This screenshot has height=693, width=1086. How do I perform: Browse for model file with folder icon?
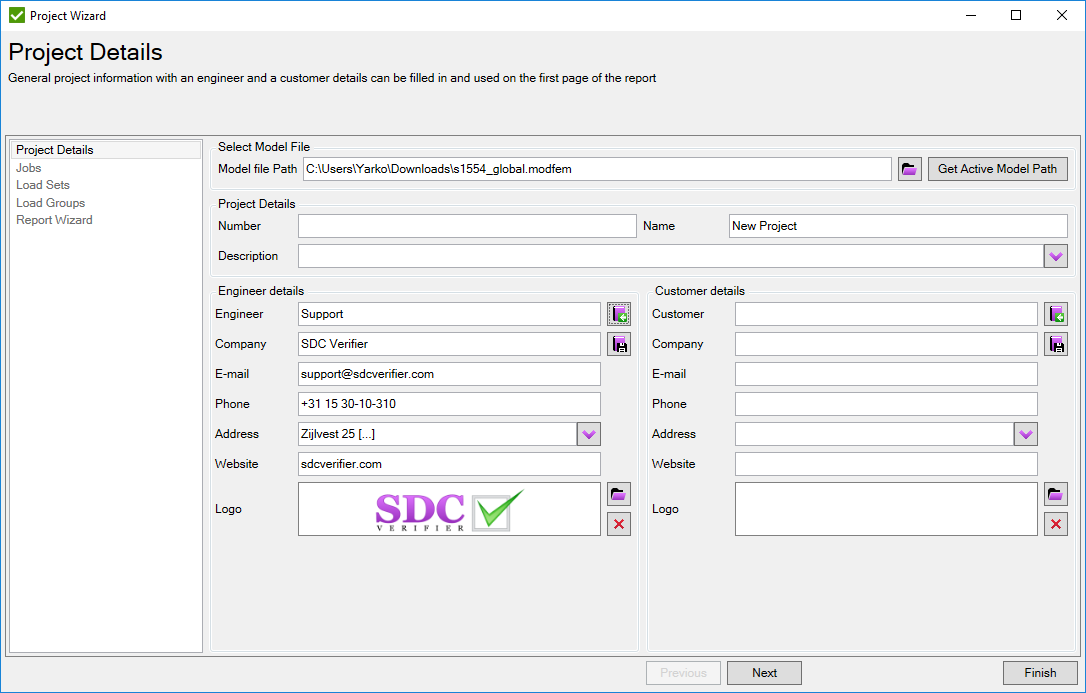click(x=910, y=169)
